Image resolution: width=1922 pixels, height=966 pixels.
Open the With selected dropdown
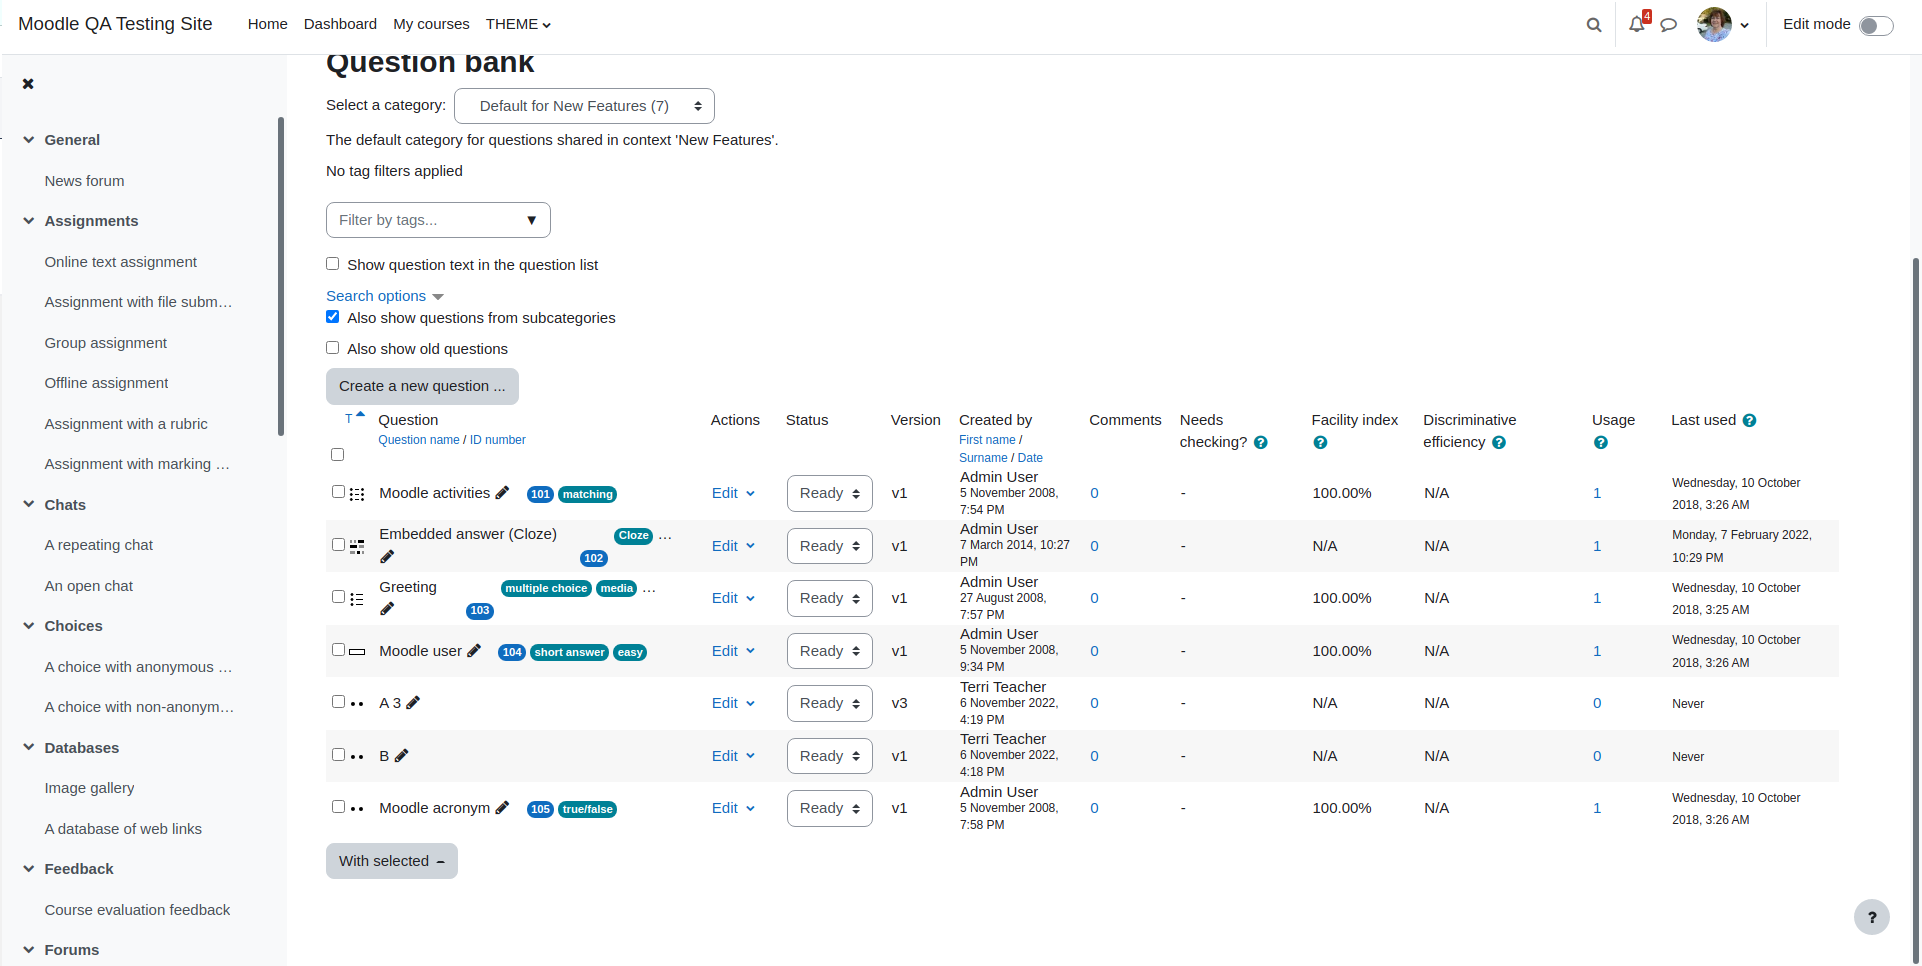(x=392, y=861)
